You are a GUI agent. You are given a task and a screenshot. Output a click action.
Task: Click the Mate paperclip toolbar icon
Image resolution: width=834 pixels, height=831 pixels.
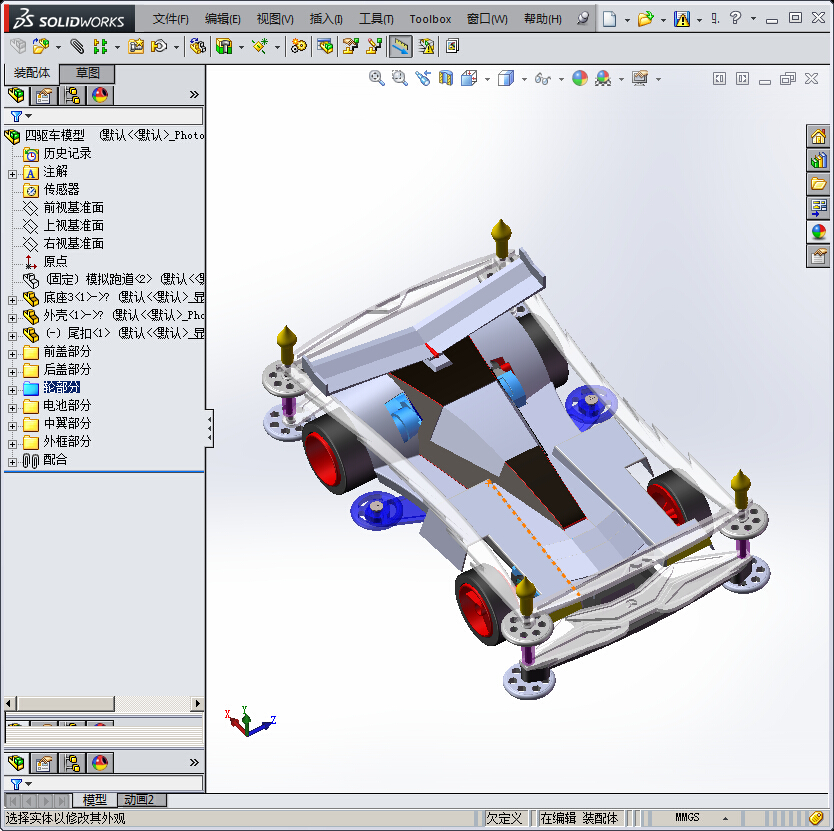tap(78, 46)
